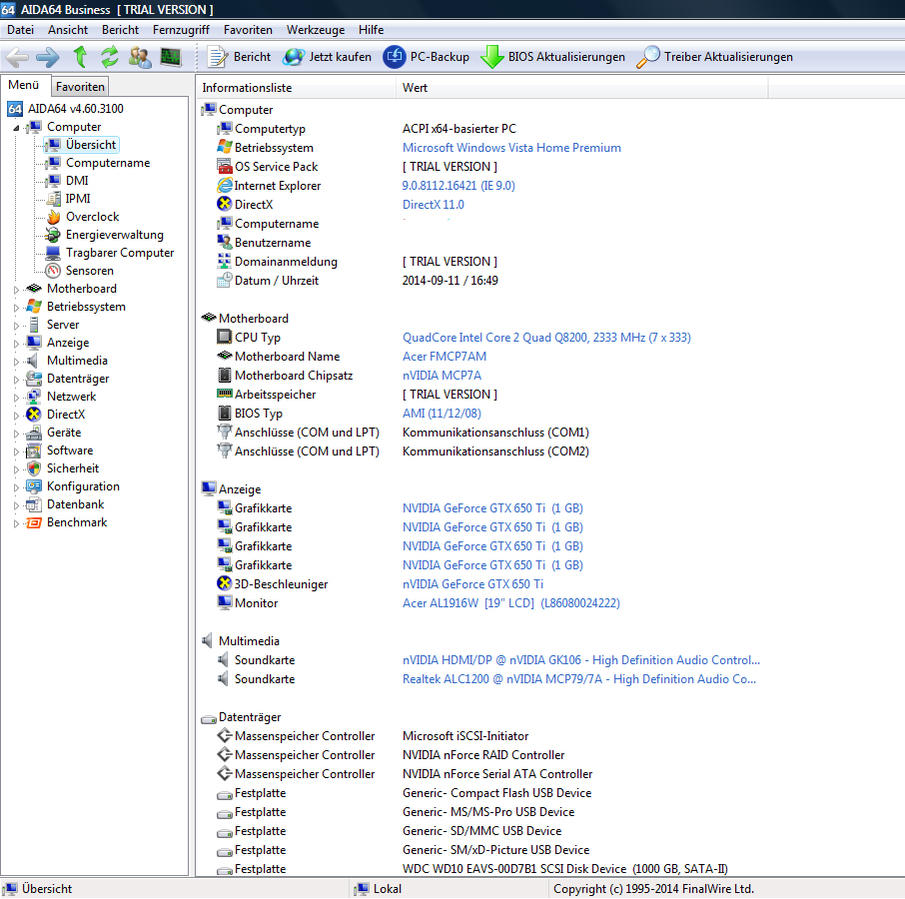Screen dimensions: 905x899
Task: Expand the Software tree node
Action: click(x=16, y=451)
